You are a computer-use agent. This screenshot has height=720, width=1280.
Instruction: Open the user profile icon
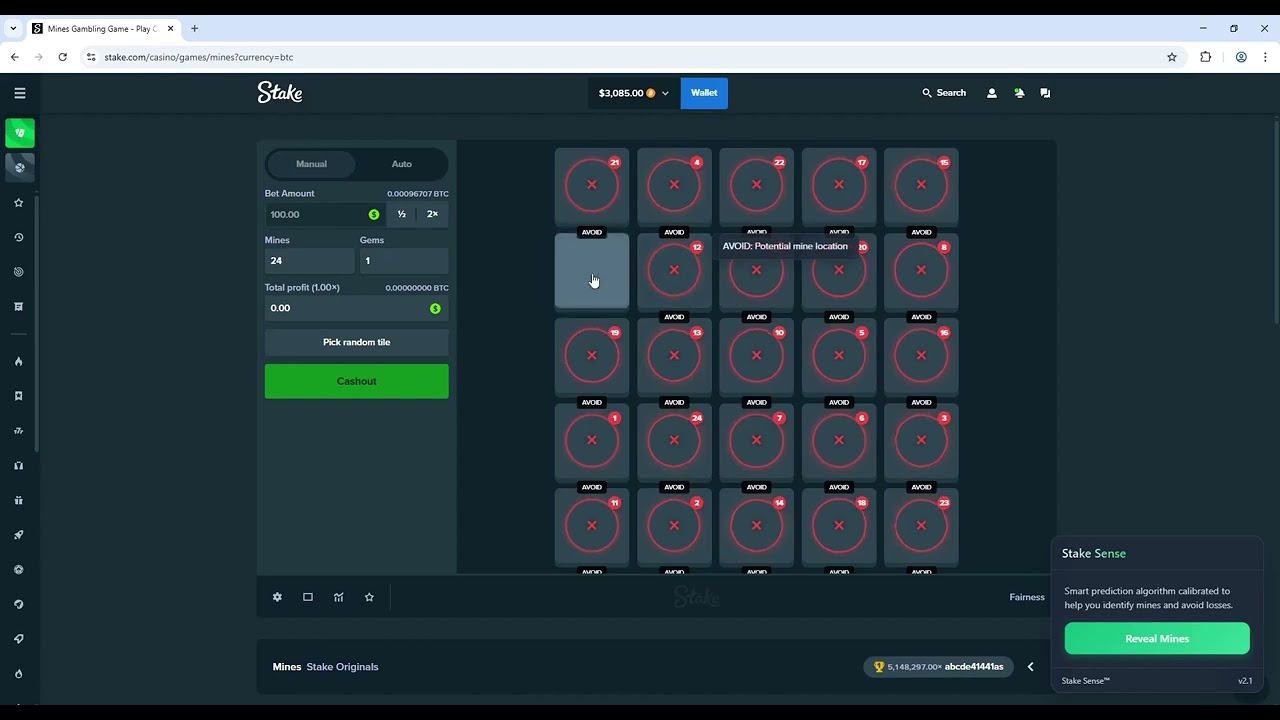coord(992,93)
